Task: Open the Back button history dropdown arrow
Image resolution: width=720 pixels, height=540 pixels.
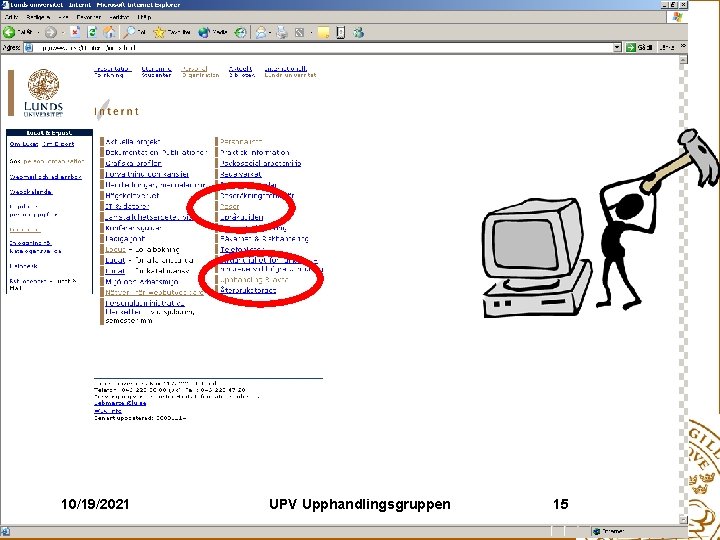Action: 38,33
